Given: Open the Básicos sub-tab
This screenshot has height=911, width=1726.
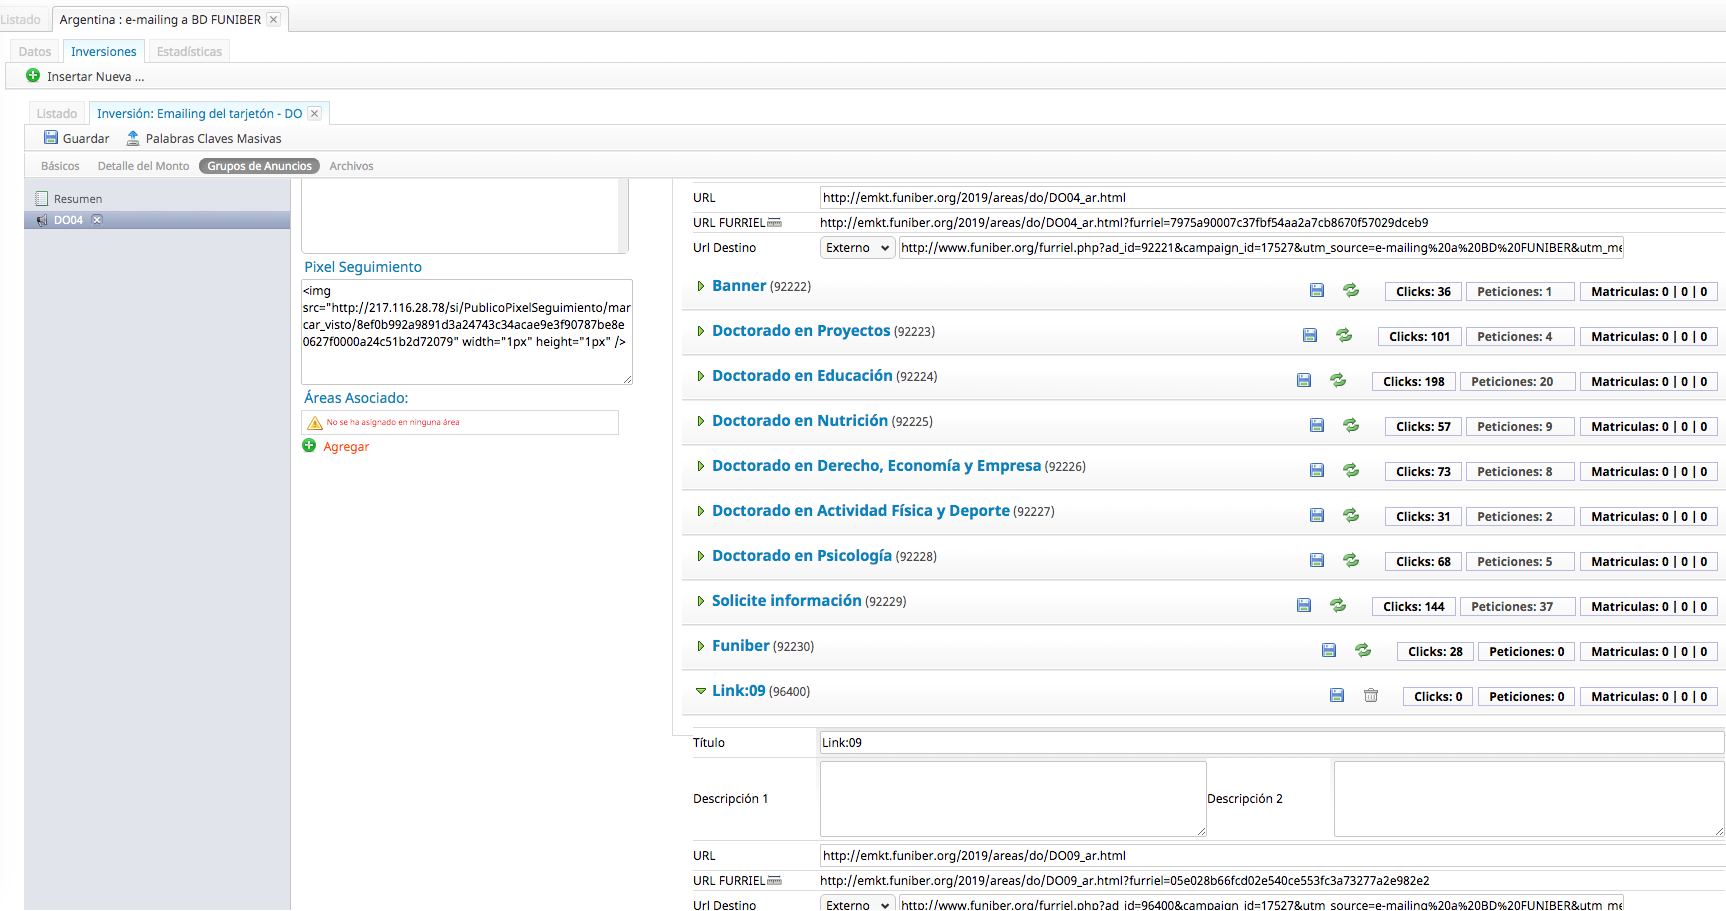Looking at the screenshot, I should coord(60,166).
